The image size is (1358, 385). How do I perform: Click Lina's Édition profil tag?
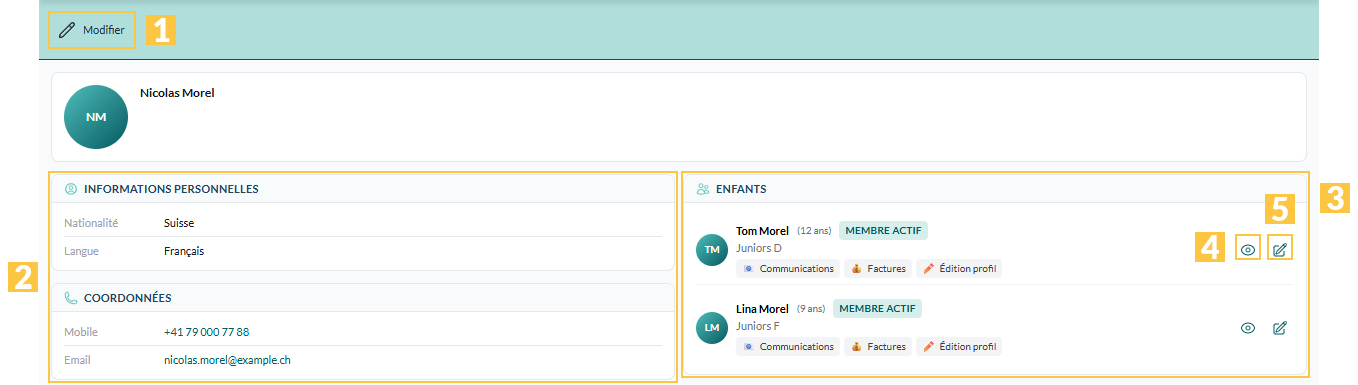tap(960, 347)
